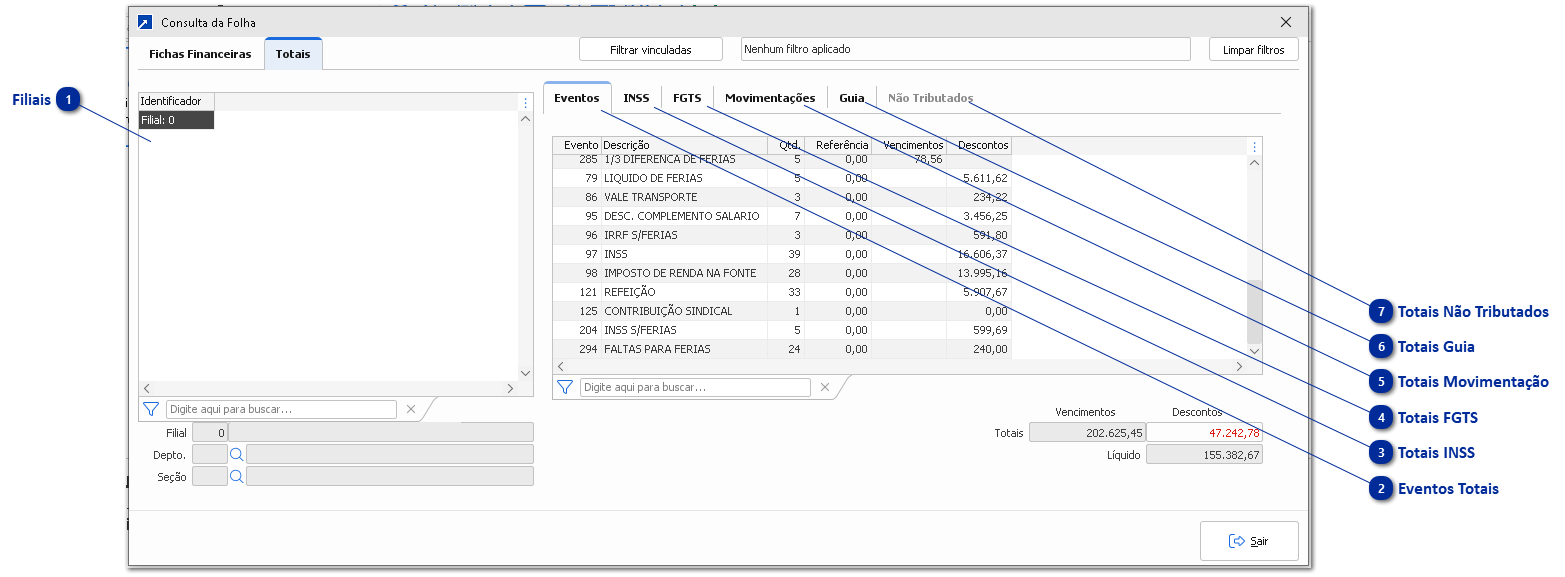The image size is (1565, 577).
Task: Sort by the Qtd. column header
Action: point(785,145)
